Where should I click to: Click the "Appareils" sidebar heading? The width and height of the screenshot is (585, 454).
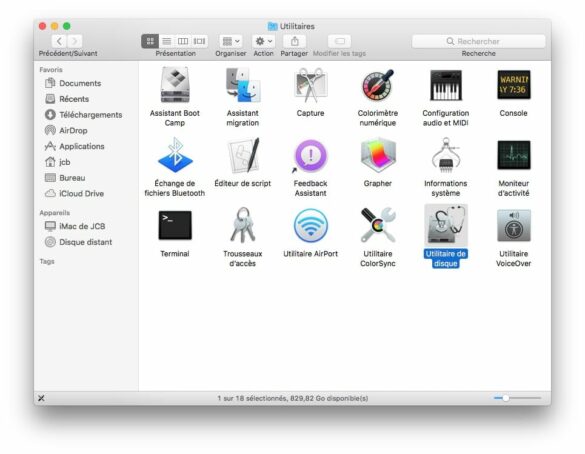click(x=54, y=213)
